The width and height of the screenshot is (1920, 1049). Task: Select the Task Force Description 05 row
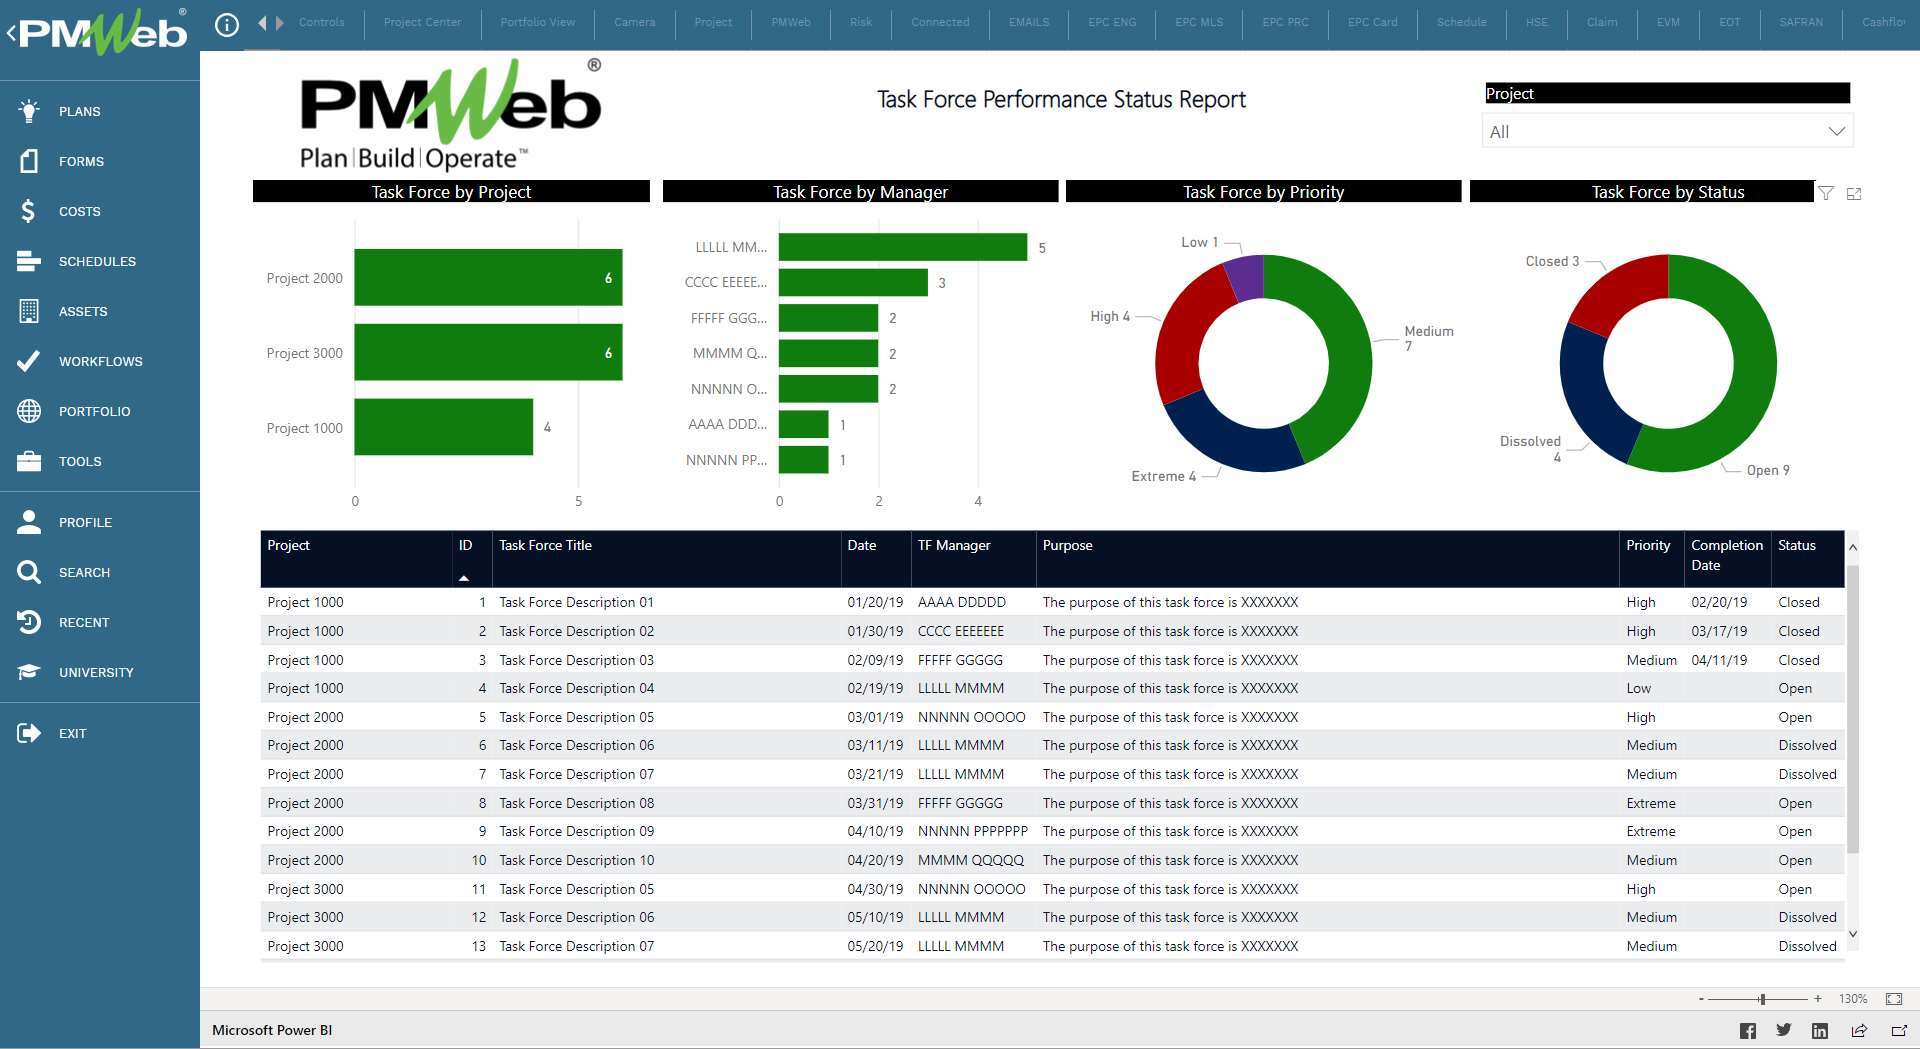tap(576, 717)
